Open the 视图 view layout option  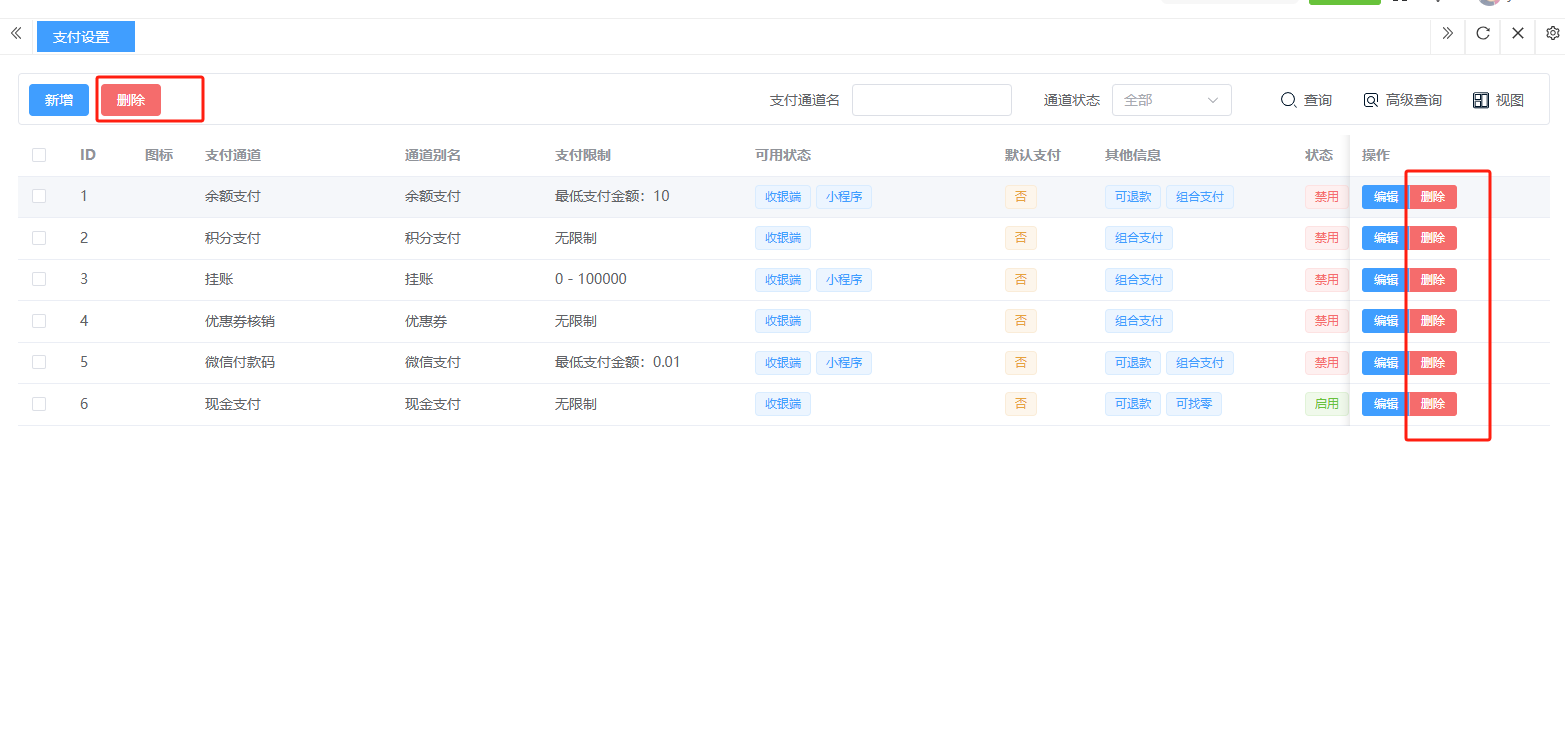1498,100
